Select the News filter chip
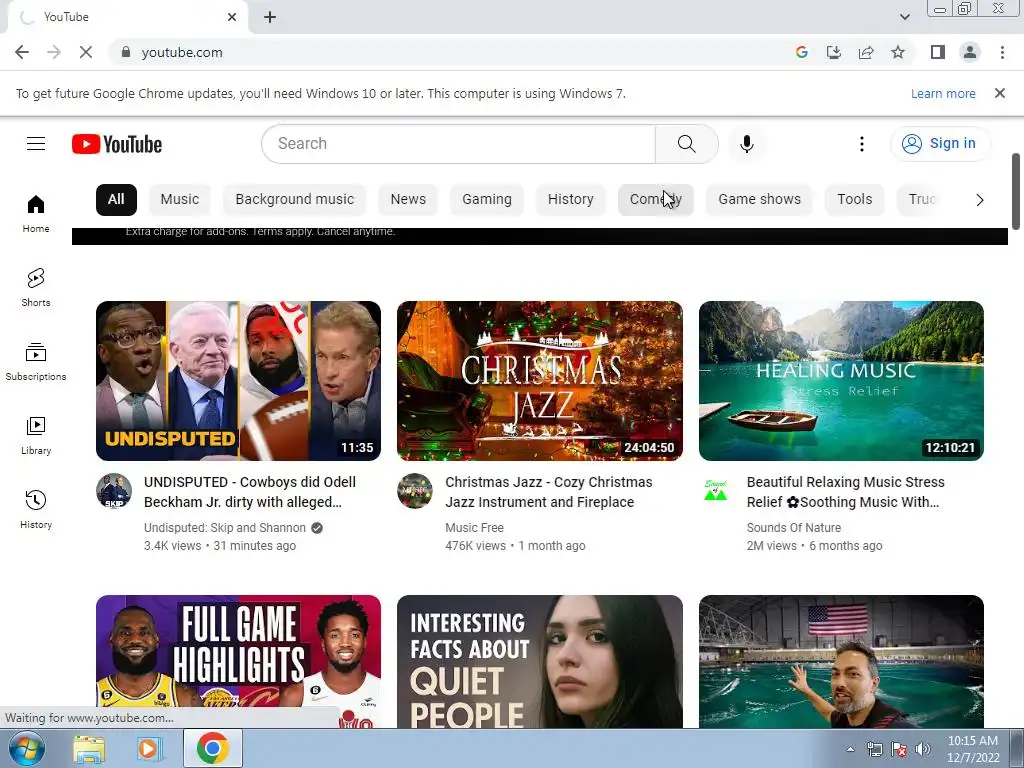This screenshot has height=768, width=1024. pyautogui.click(x=408, y=200)
